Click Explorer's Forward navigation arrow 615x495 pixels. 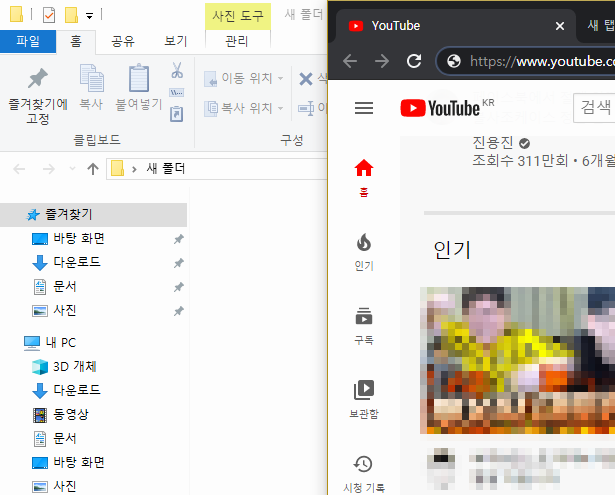tap(48, 169)
